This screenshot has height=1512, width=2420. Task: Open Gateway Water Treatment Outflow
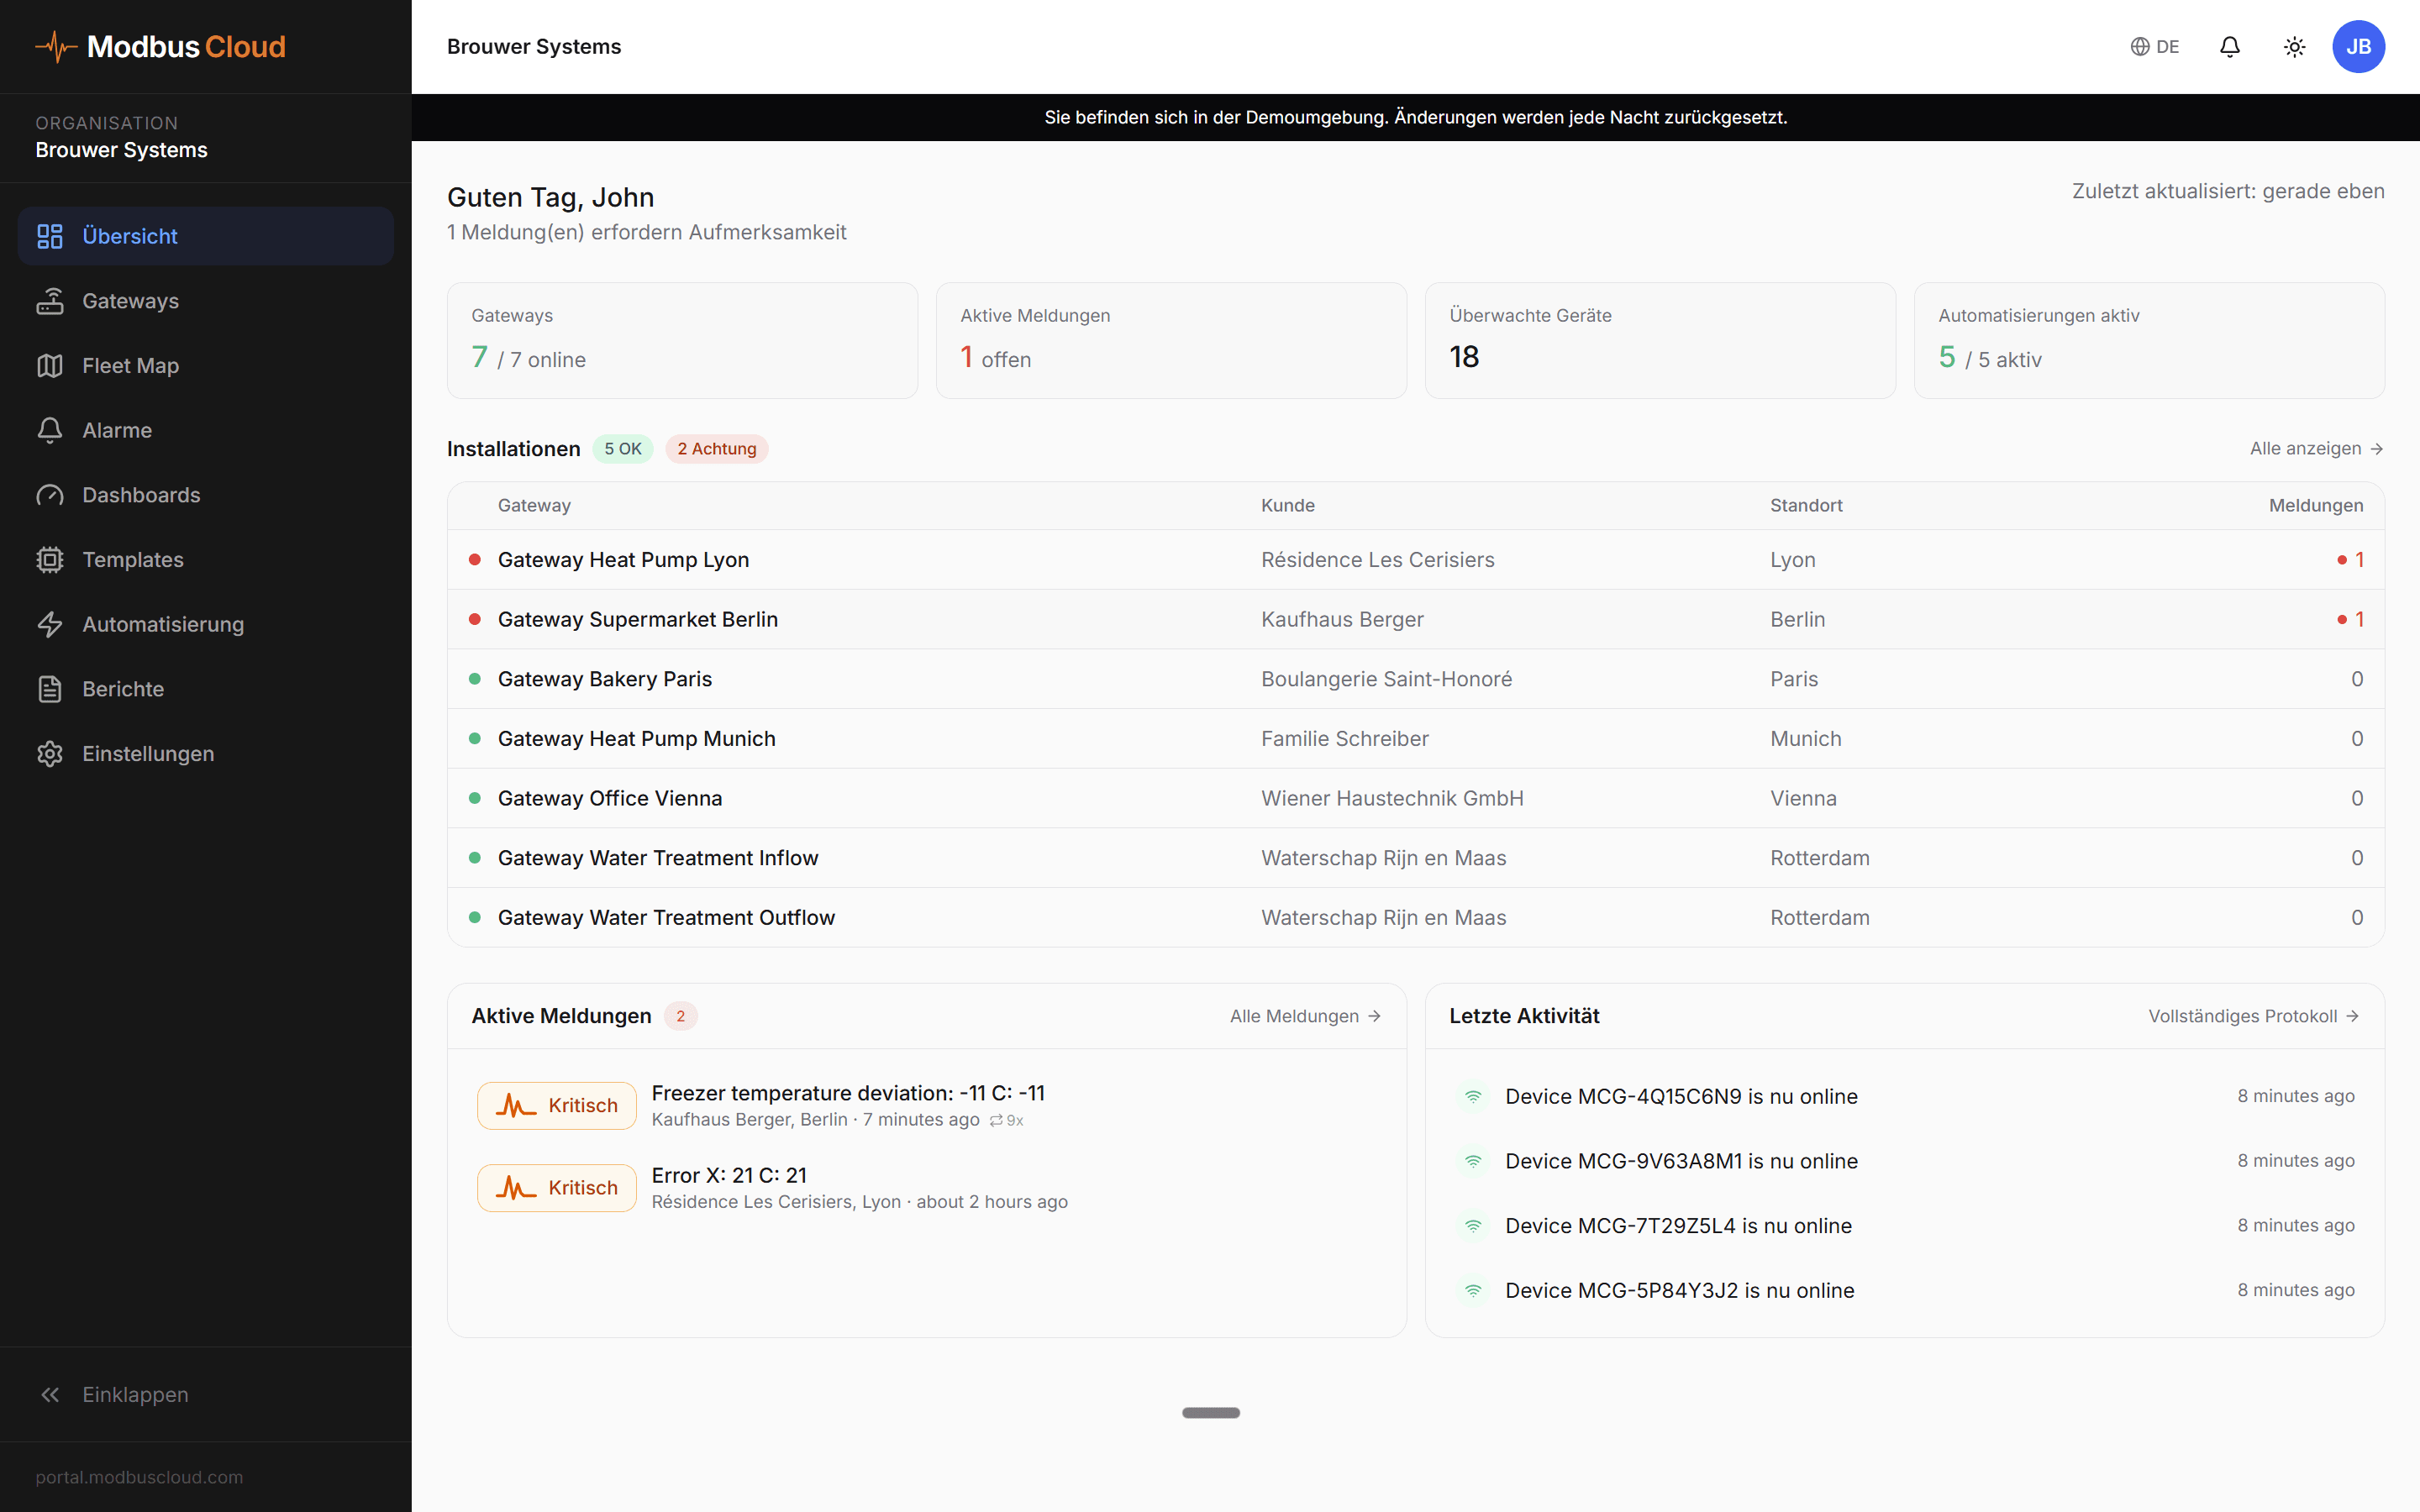1415,918
